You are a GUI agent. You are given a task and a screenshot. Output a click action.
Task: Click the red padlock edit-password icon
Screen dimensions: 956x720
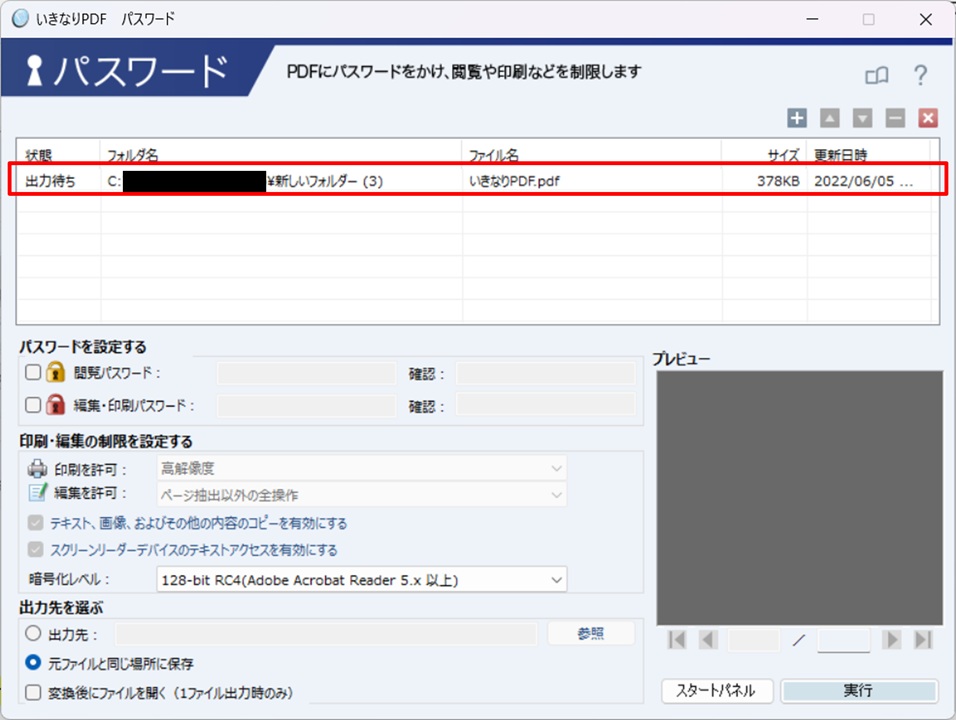[x=55, y=404]
